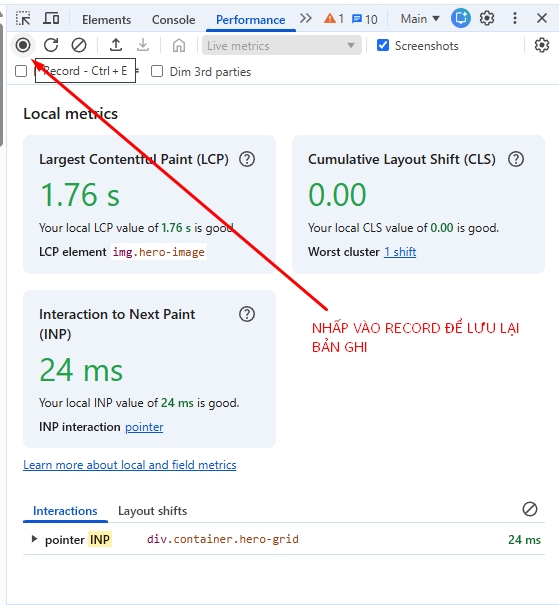Enable Dim 3rd parties checkbox
Viewport: 559px width, 605px height.
(157, 71)
